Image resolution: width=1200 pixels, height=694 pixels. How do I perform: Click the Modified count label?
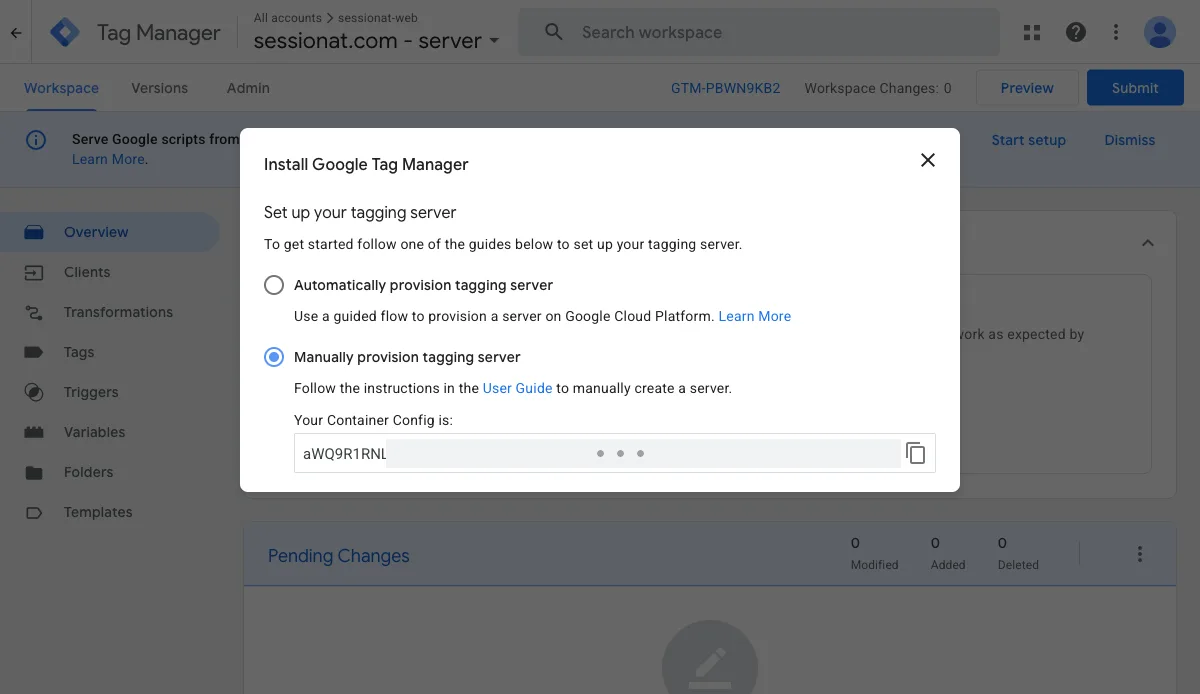coord(874,565)
